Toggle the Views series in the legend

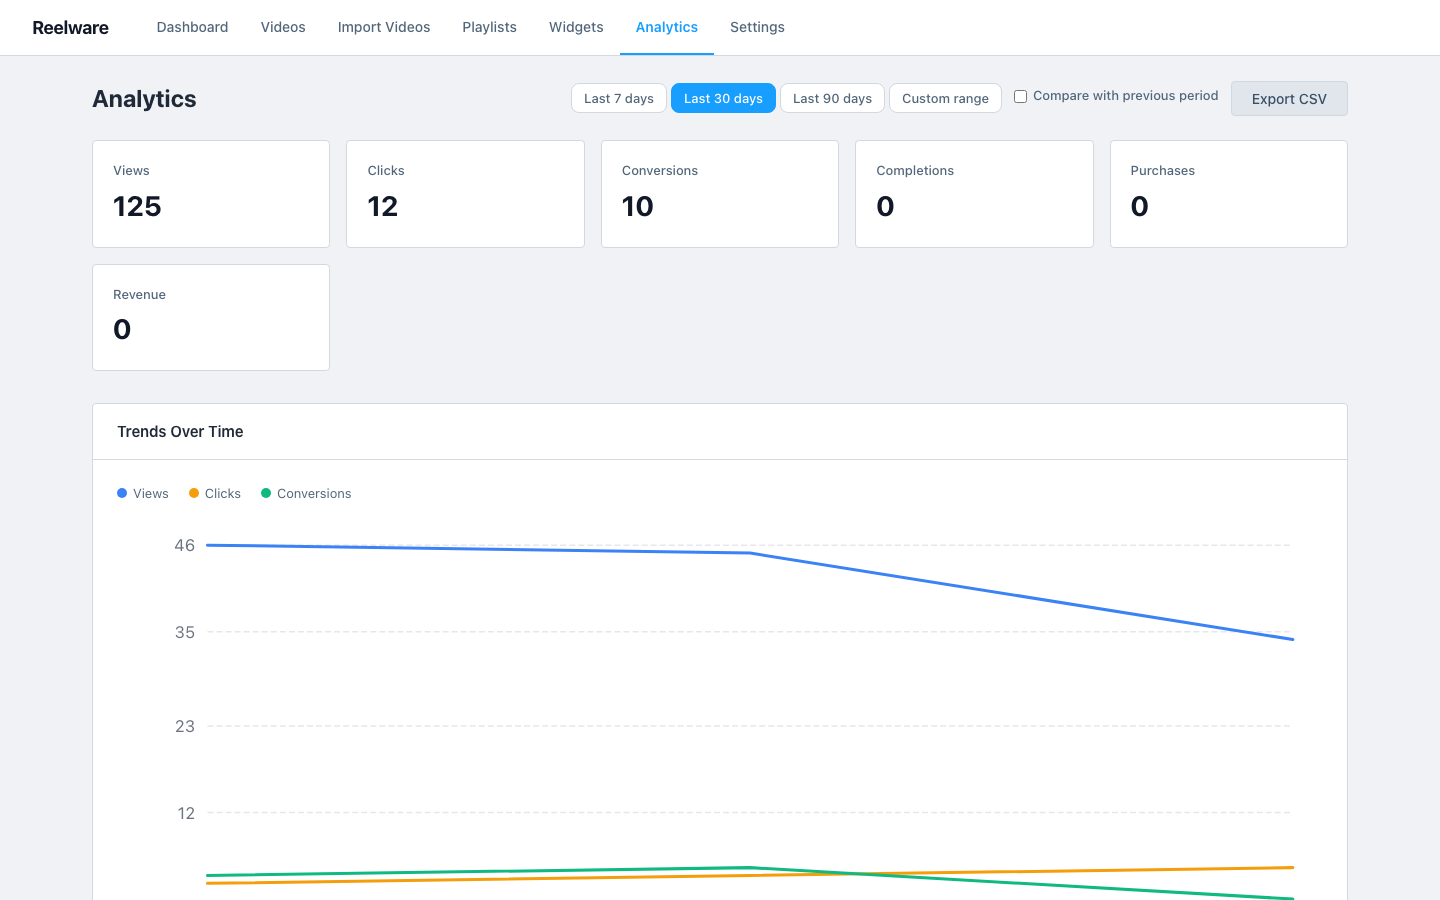point(142,493)
